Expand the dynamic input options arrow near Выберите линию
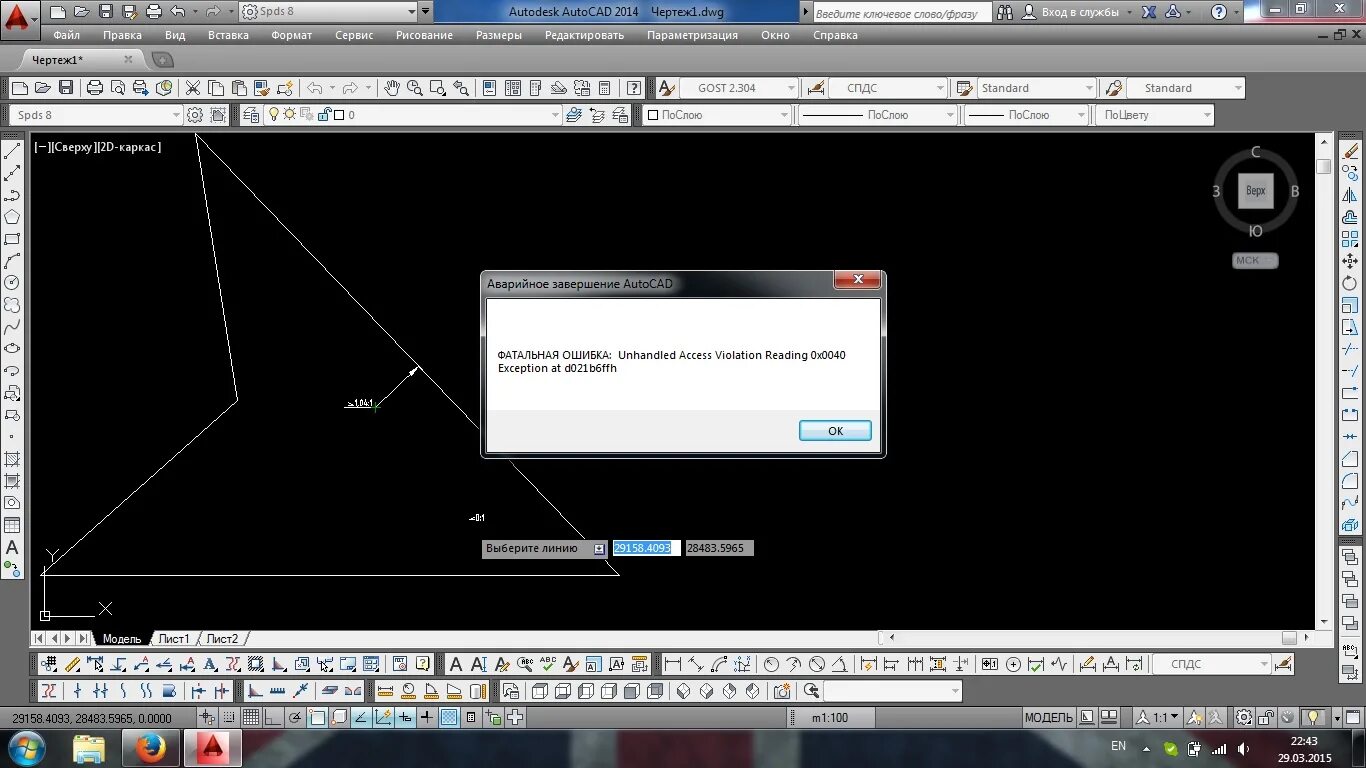This screenshot has height=768, width=1366. click(598, 549)
